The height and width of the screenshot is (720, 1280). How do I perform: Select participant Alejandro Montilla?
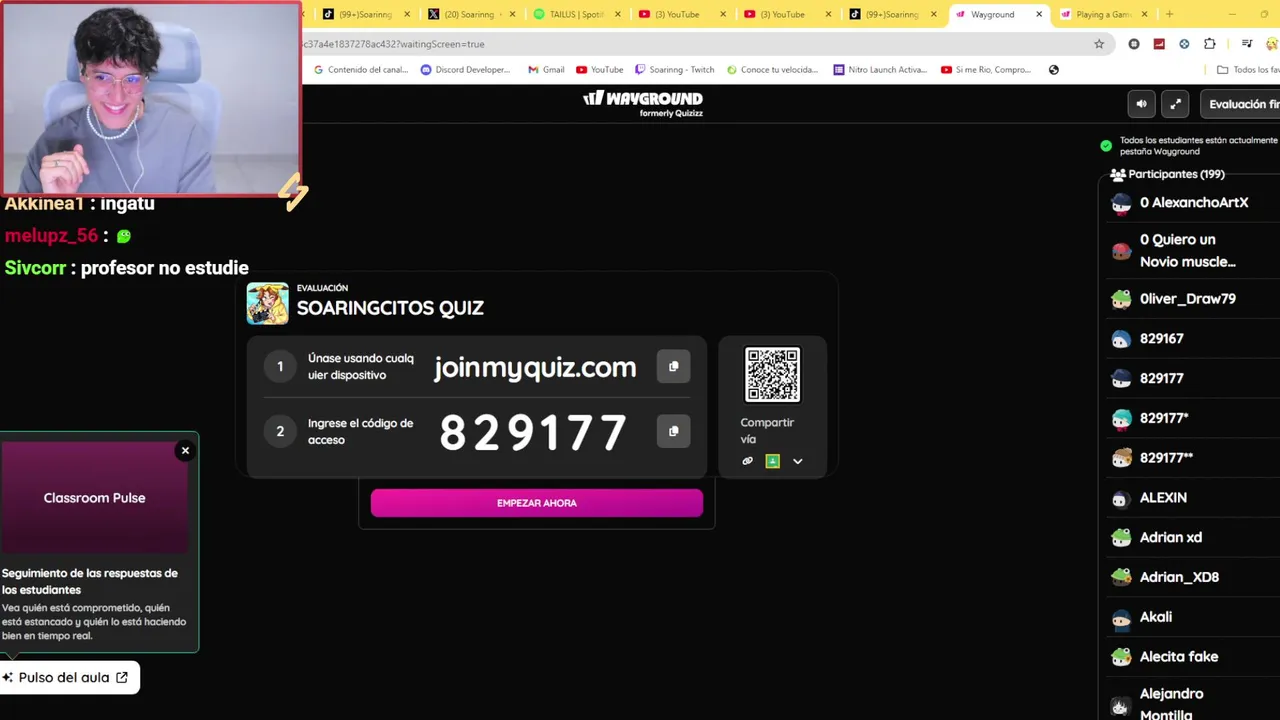click(1193, 704)
